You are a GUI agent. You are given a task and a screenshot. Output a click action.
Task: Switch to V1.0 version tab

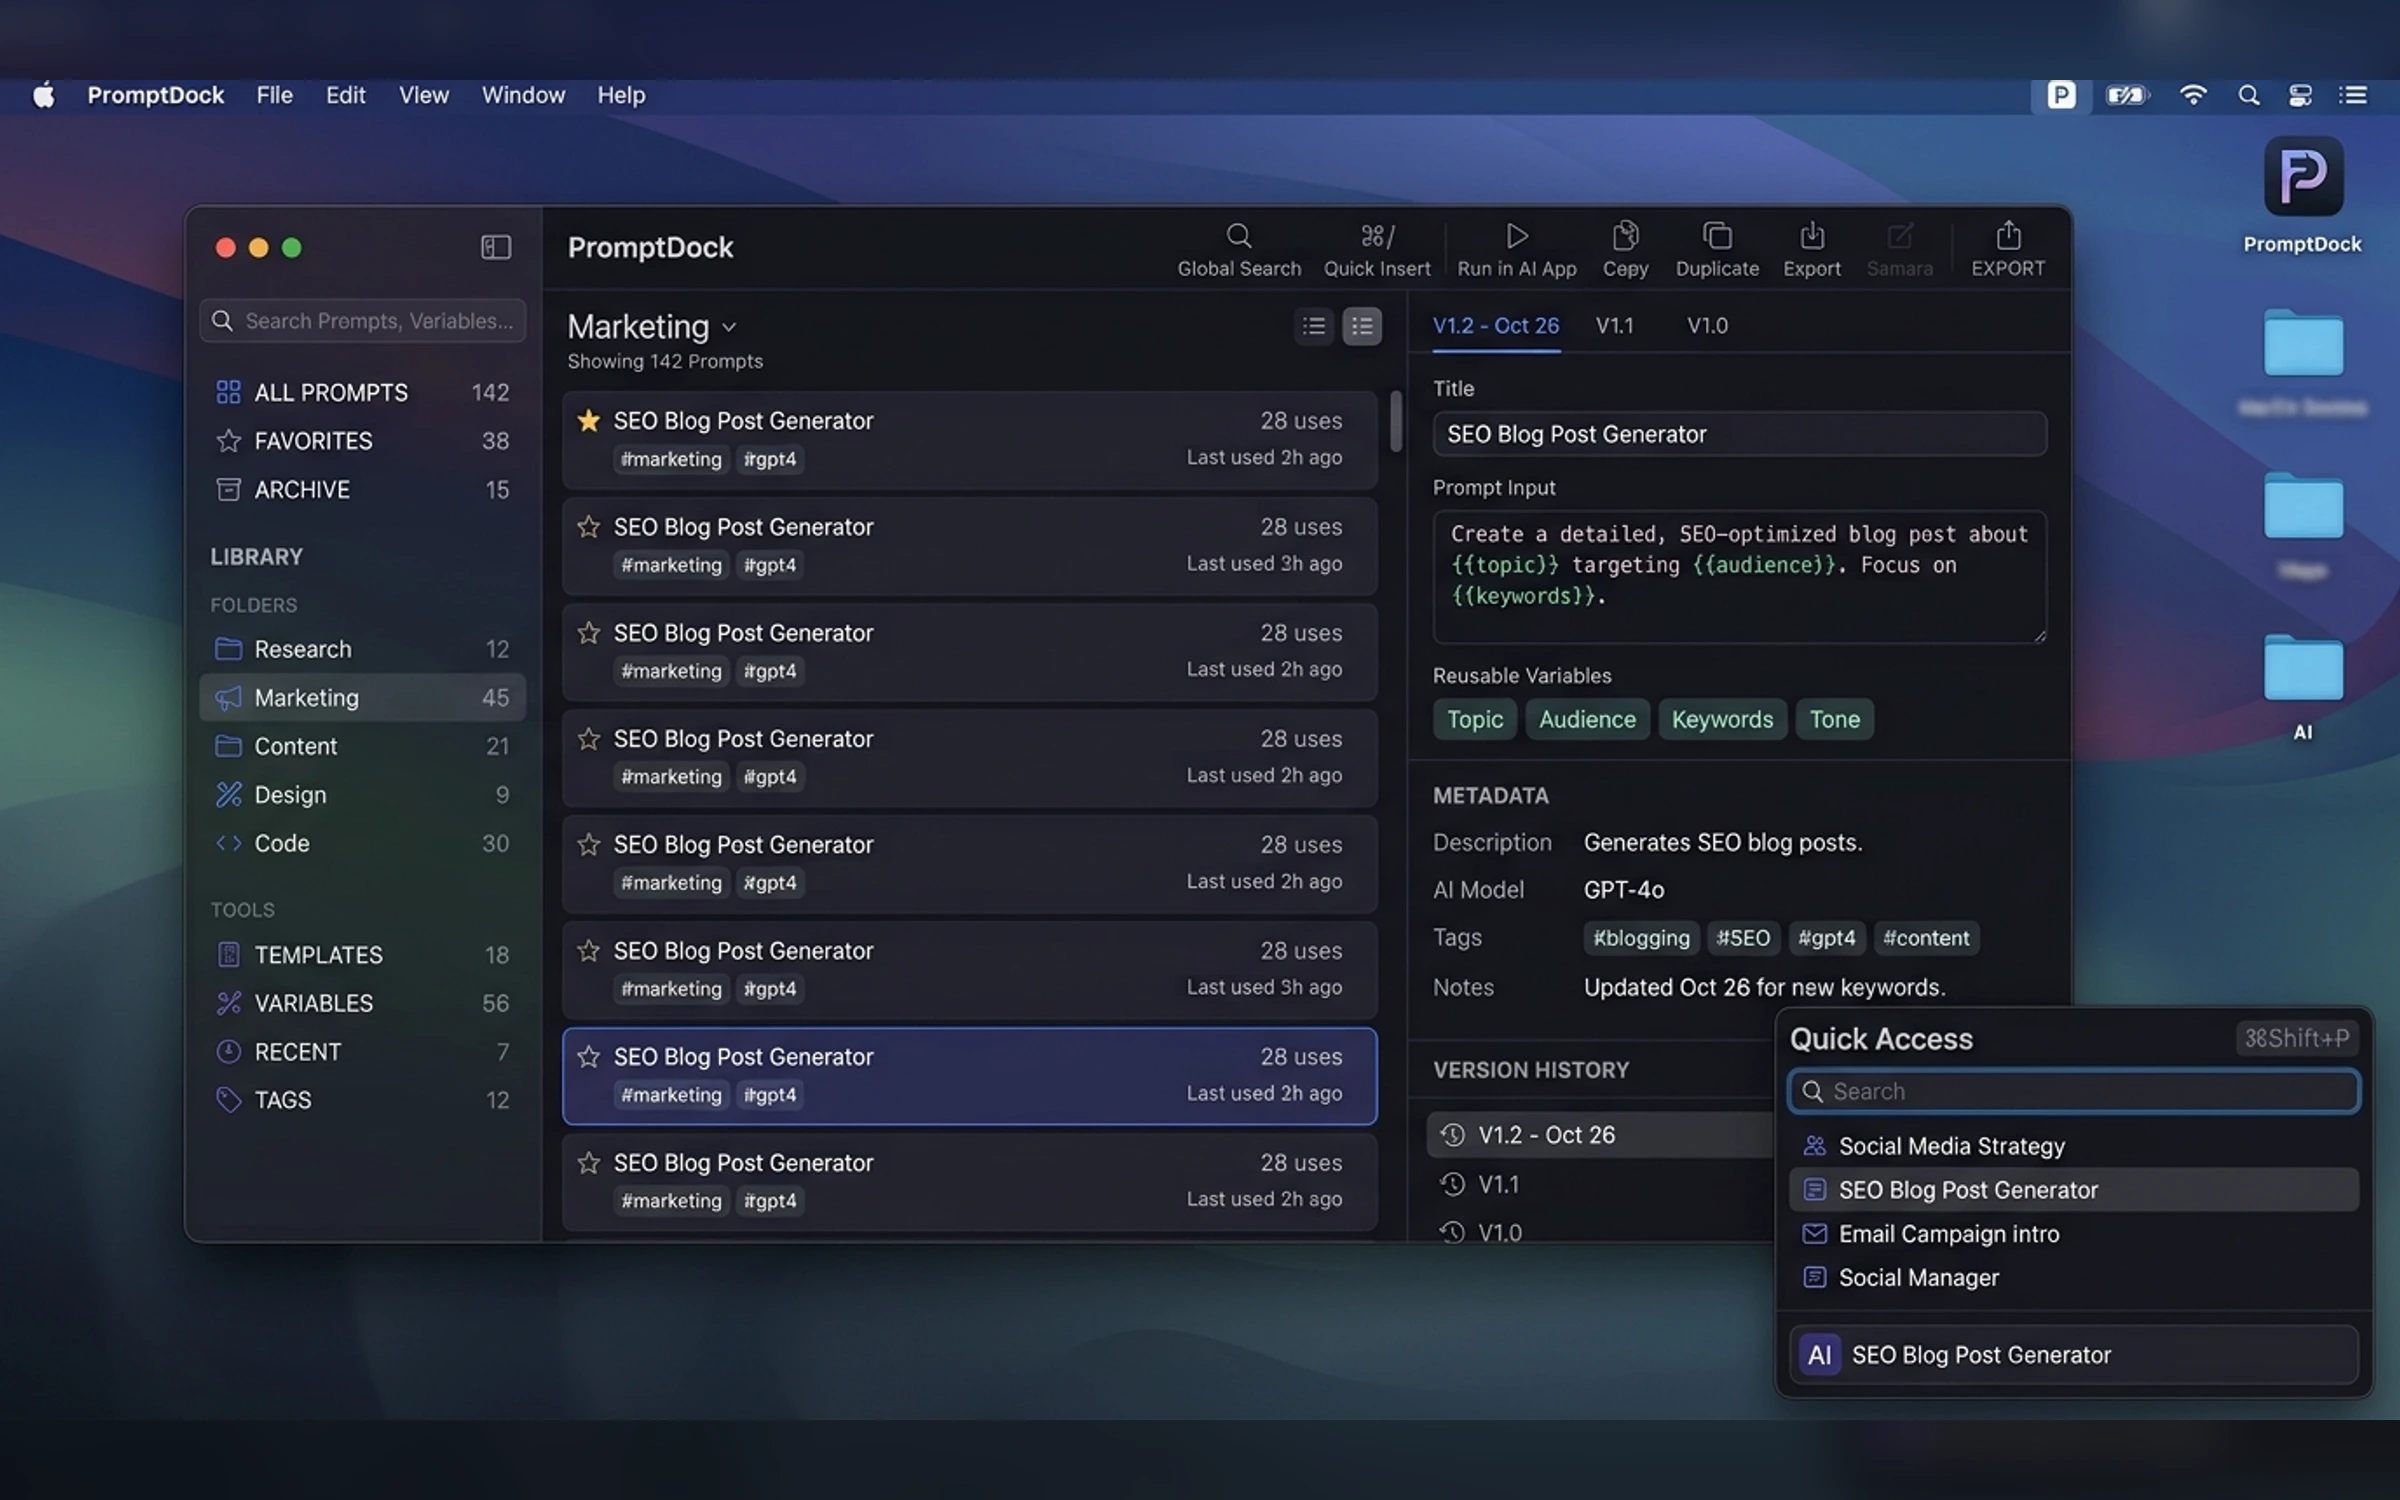(x=1707, y=326)
